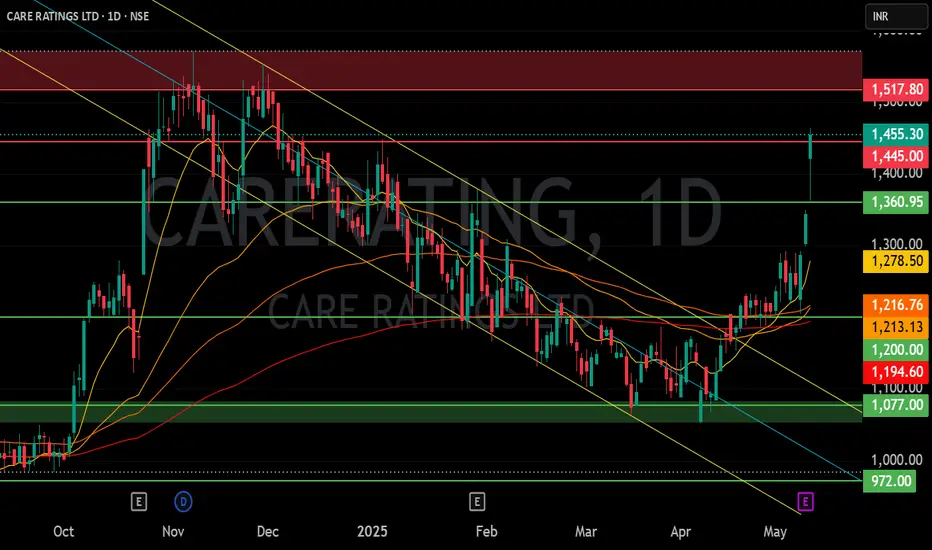
Task: Click the Oct label on time axis
Action: point(64,531)
